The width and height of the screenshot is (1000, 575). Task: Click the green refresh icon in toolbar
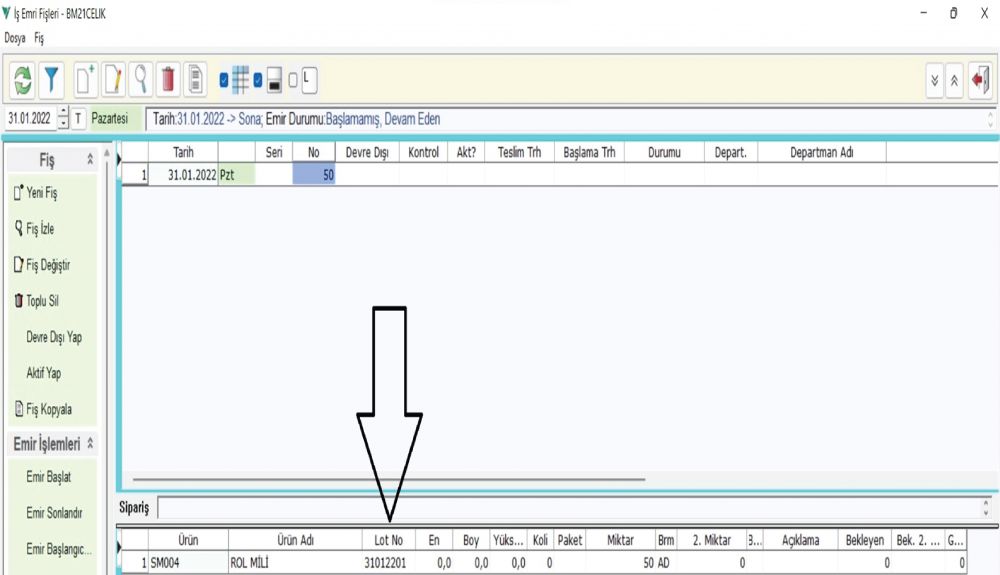[x=24, y=78]
